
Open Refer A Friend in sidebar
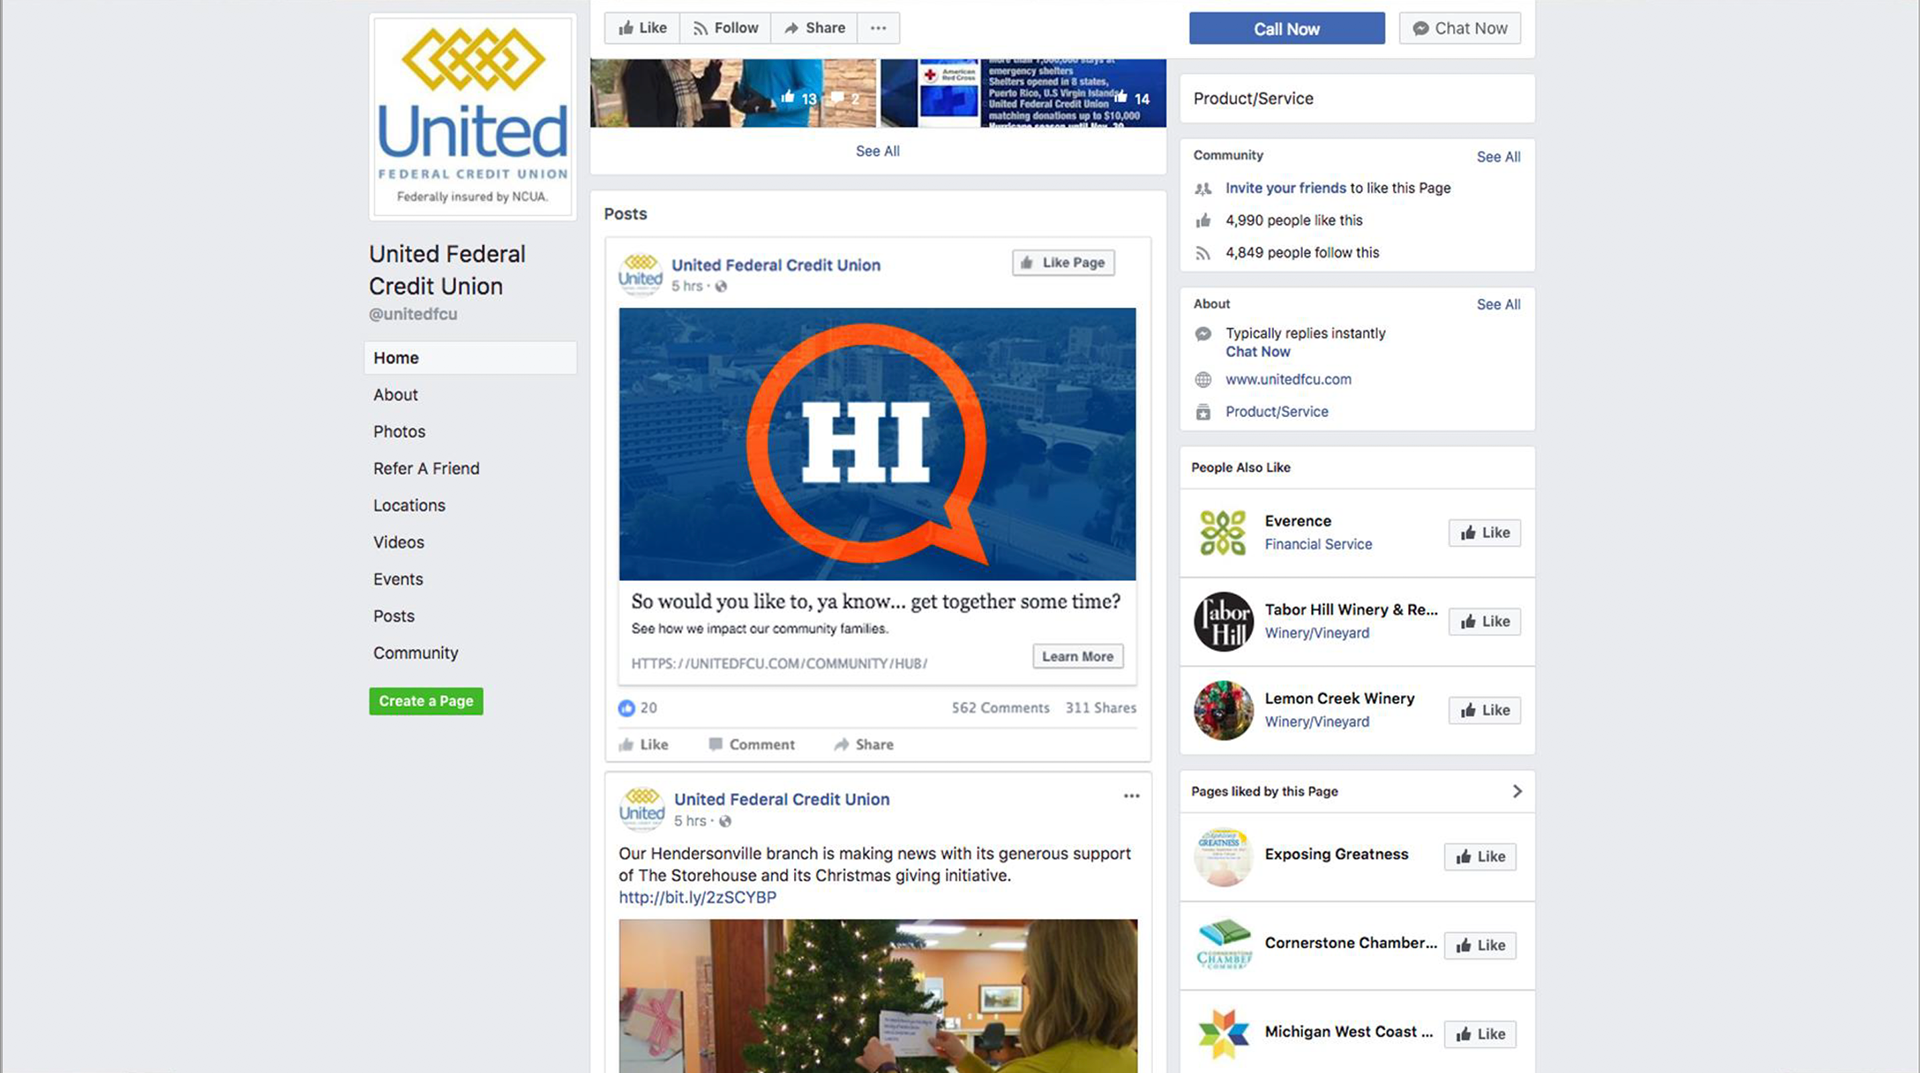click(x=426, y=468)
